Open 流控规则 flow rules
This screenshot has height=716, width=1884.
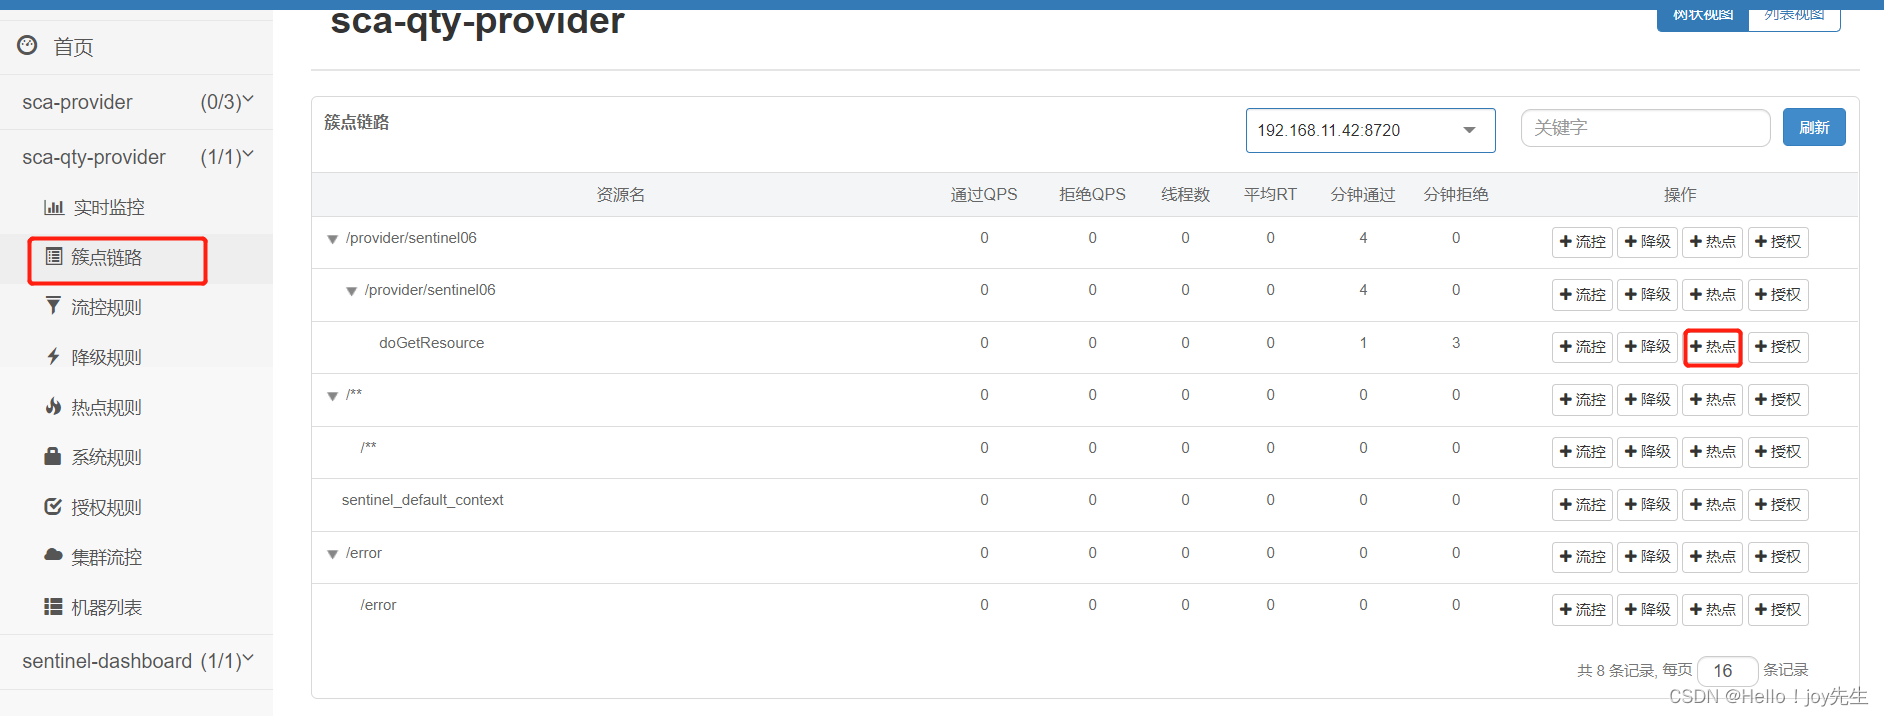(x=107, y=307)
